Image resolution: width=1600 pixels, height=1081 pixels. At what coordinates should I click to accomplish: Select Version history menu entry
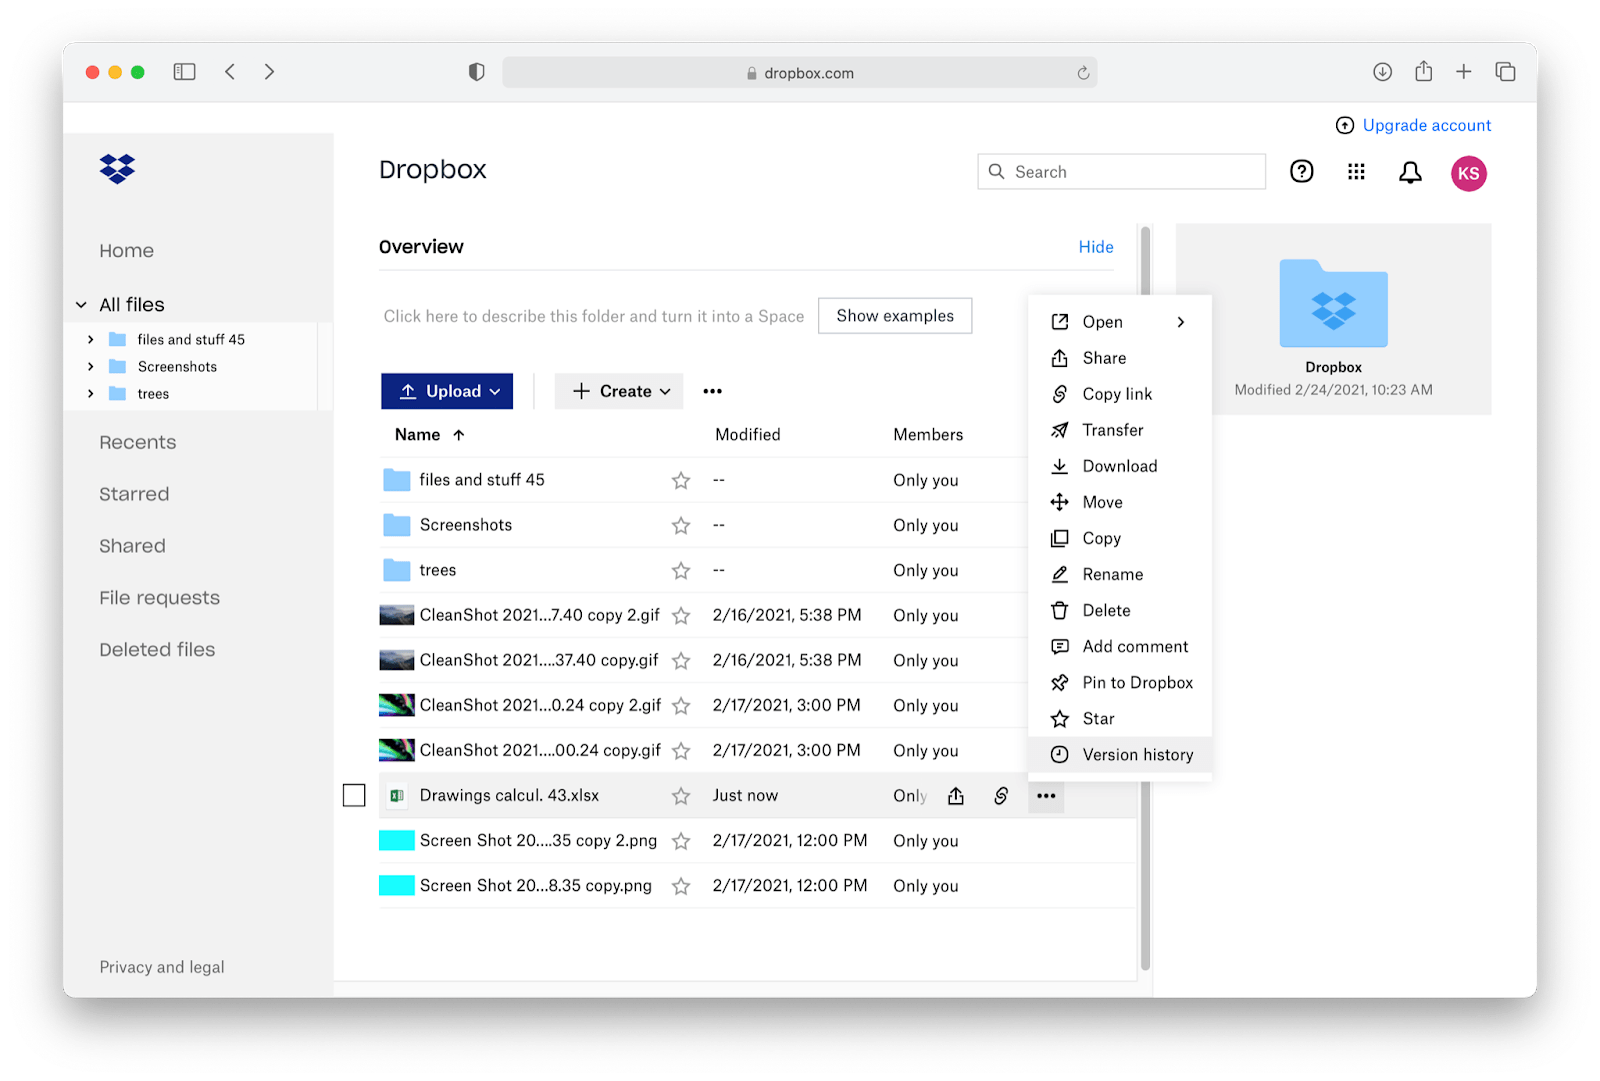click(1119, 755)
